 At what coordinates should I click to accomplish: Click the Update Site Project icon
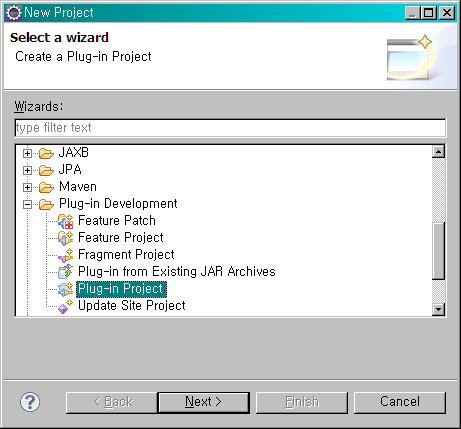click(65, 306)
